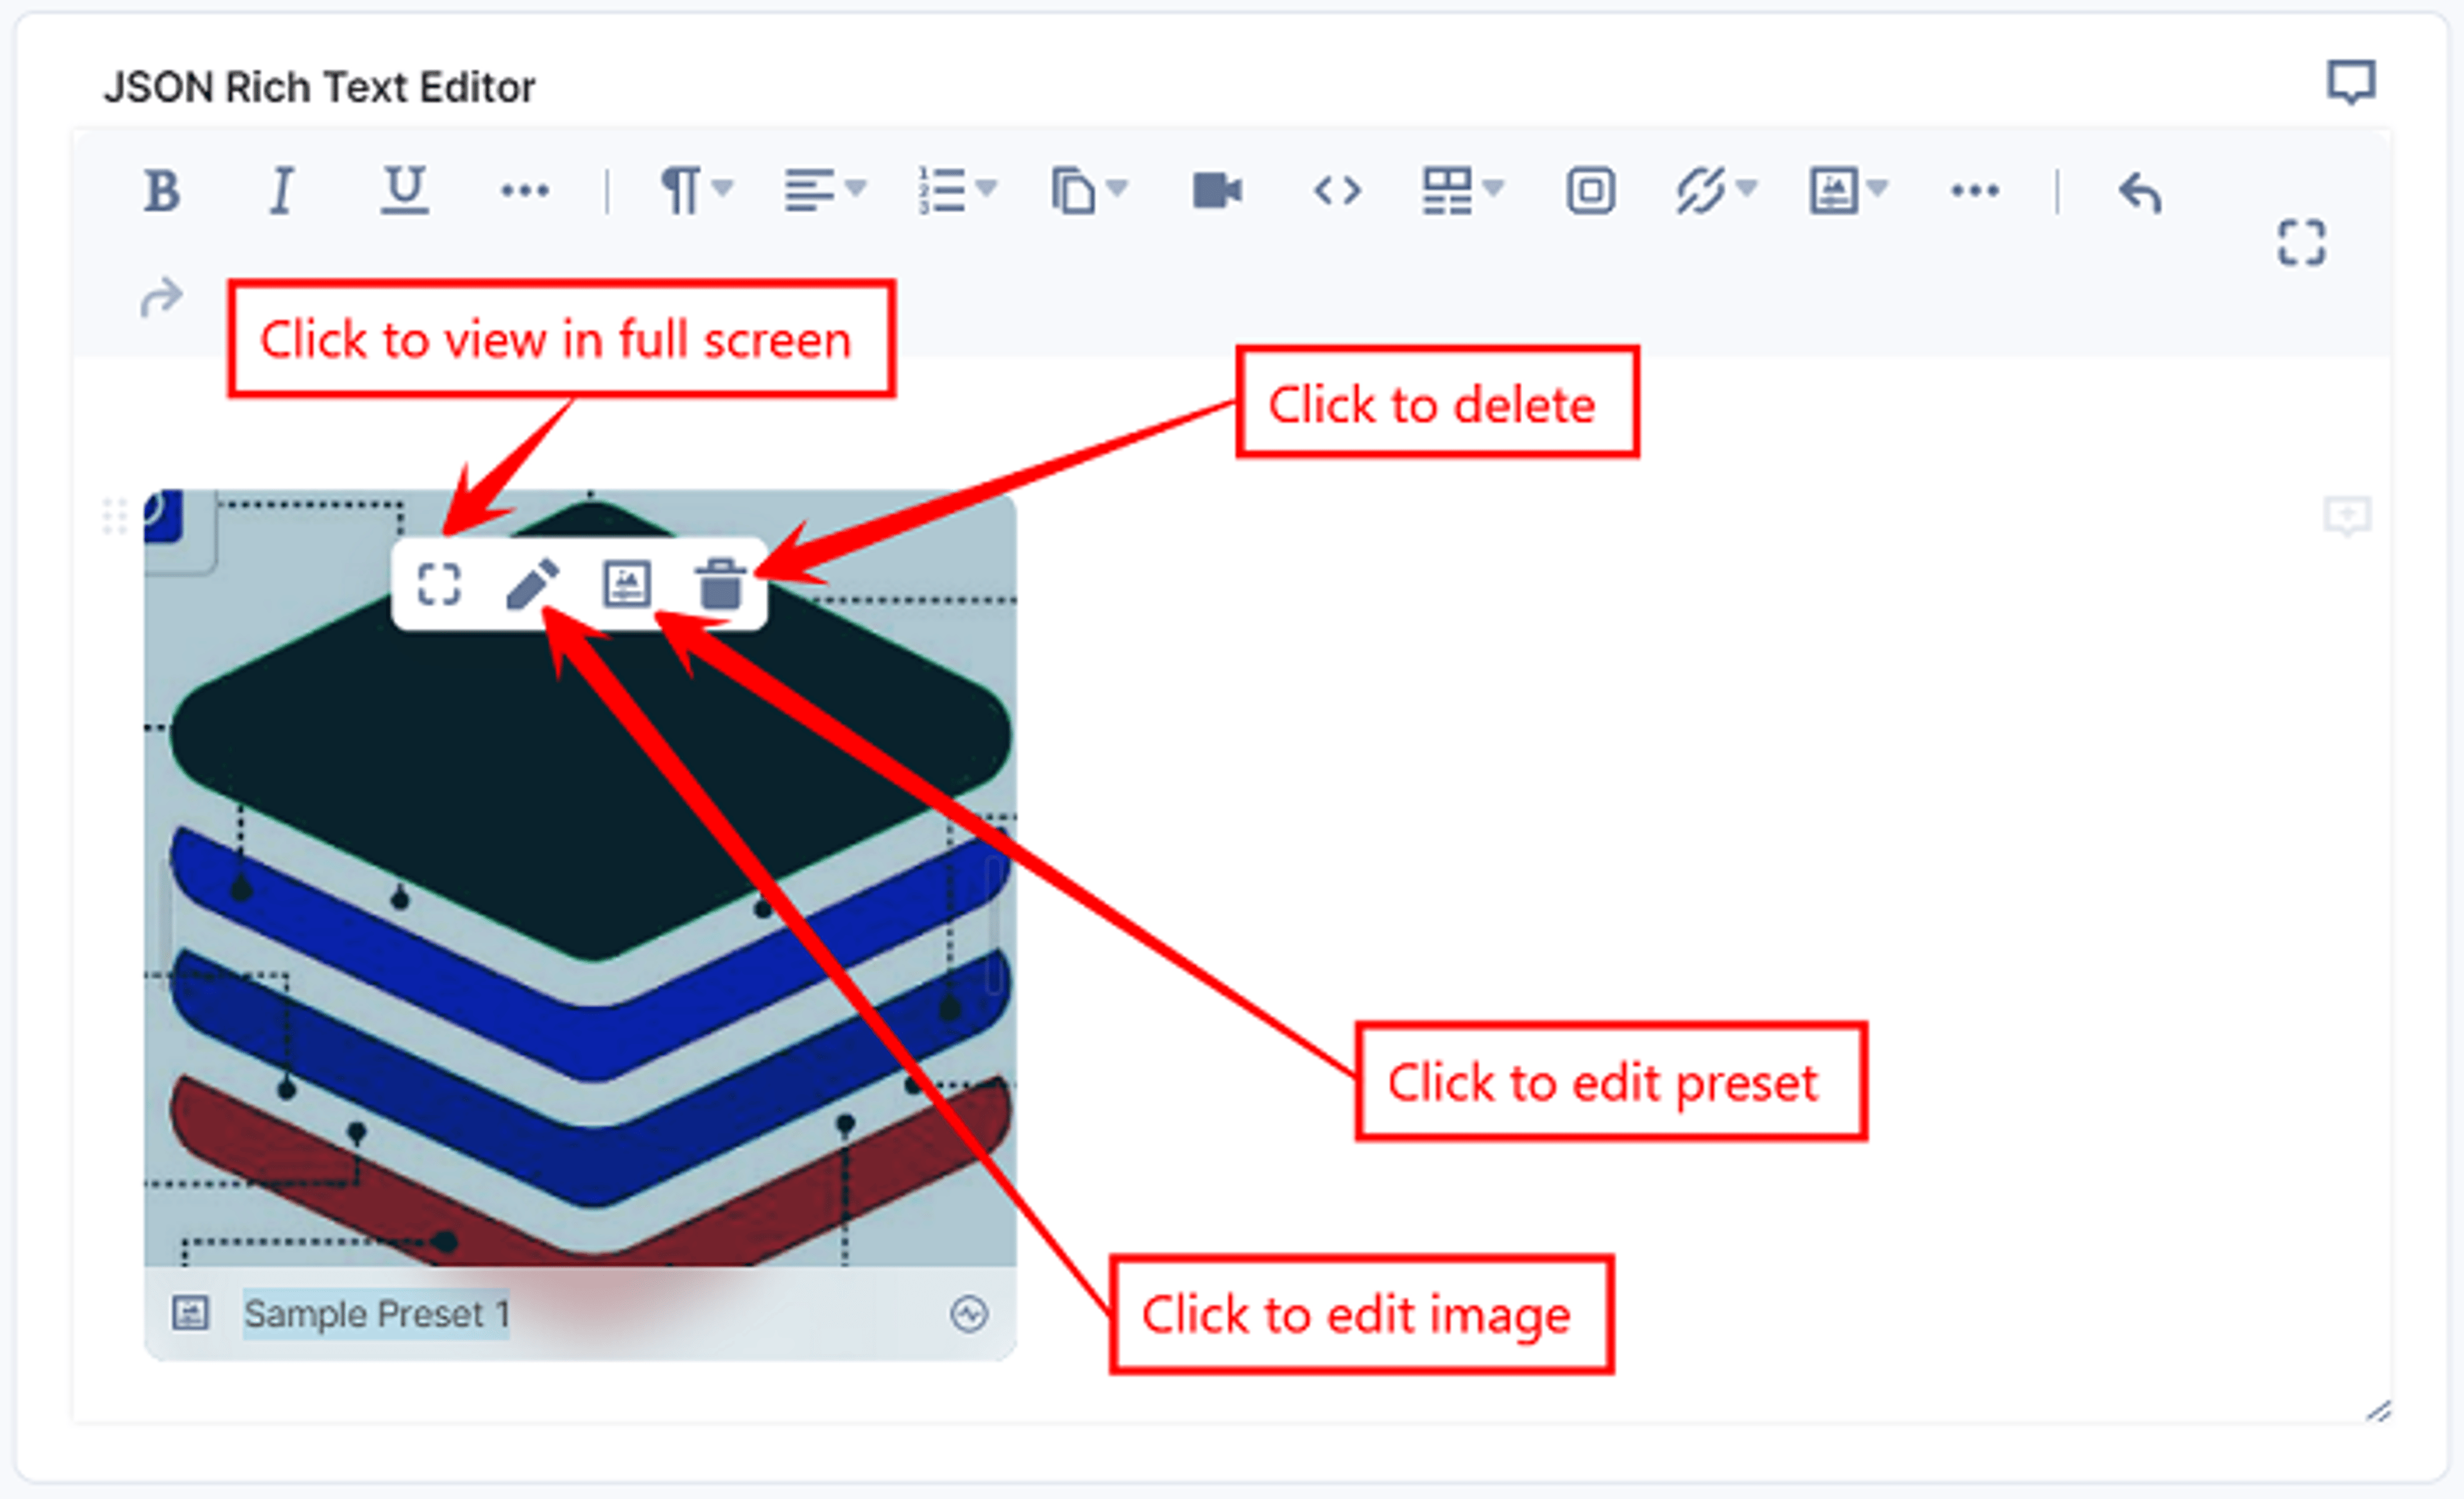2464x1499 pixels.
Task: Open more text formatting options after underline
Action: (525, 190)
